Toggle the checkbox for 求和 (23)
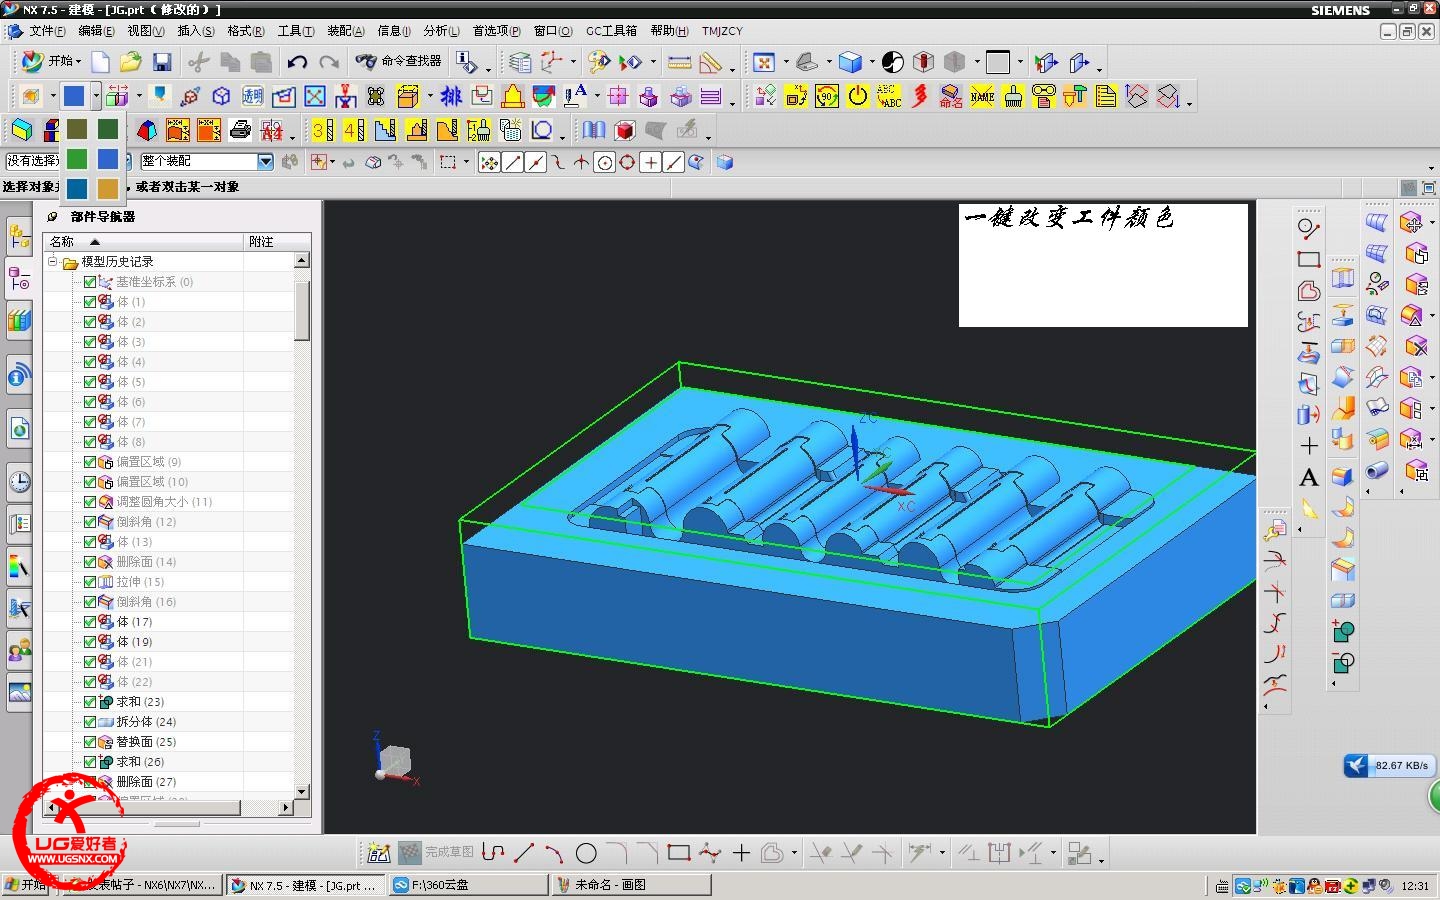 (x=90, y=702)
